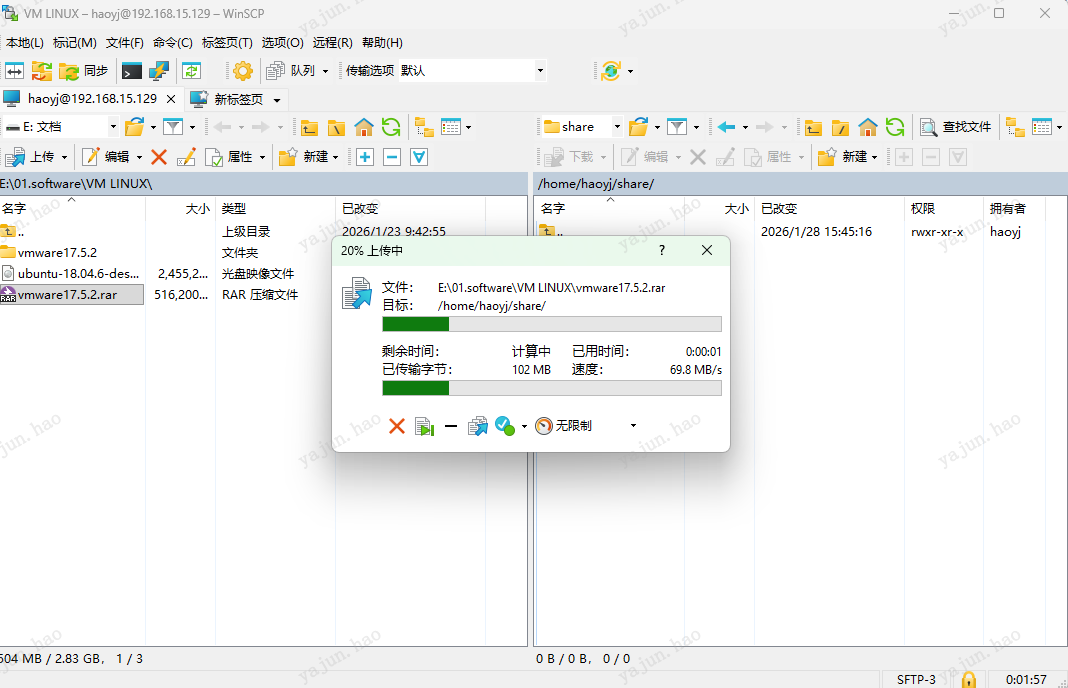
Task: Refresh the remote panel
Action: pyautogui.click(x=894, y=127)
